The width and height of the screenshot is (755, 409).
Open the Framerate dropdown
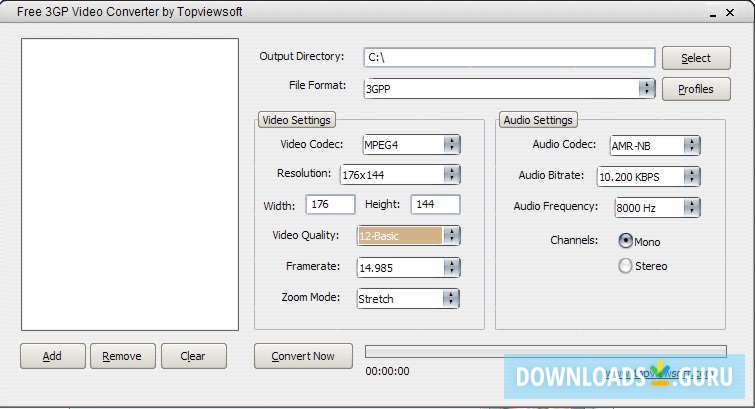coord(408,267)
